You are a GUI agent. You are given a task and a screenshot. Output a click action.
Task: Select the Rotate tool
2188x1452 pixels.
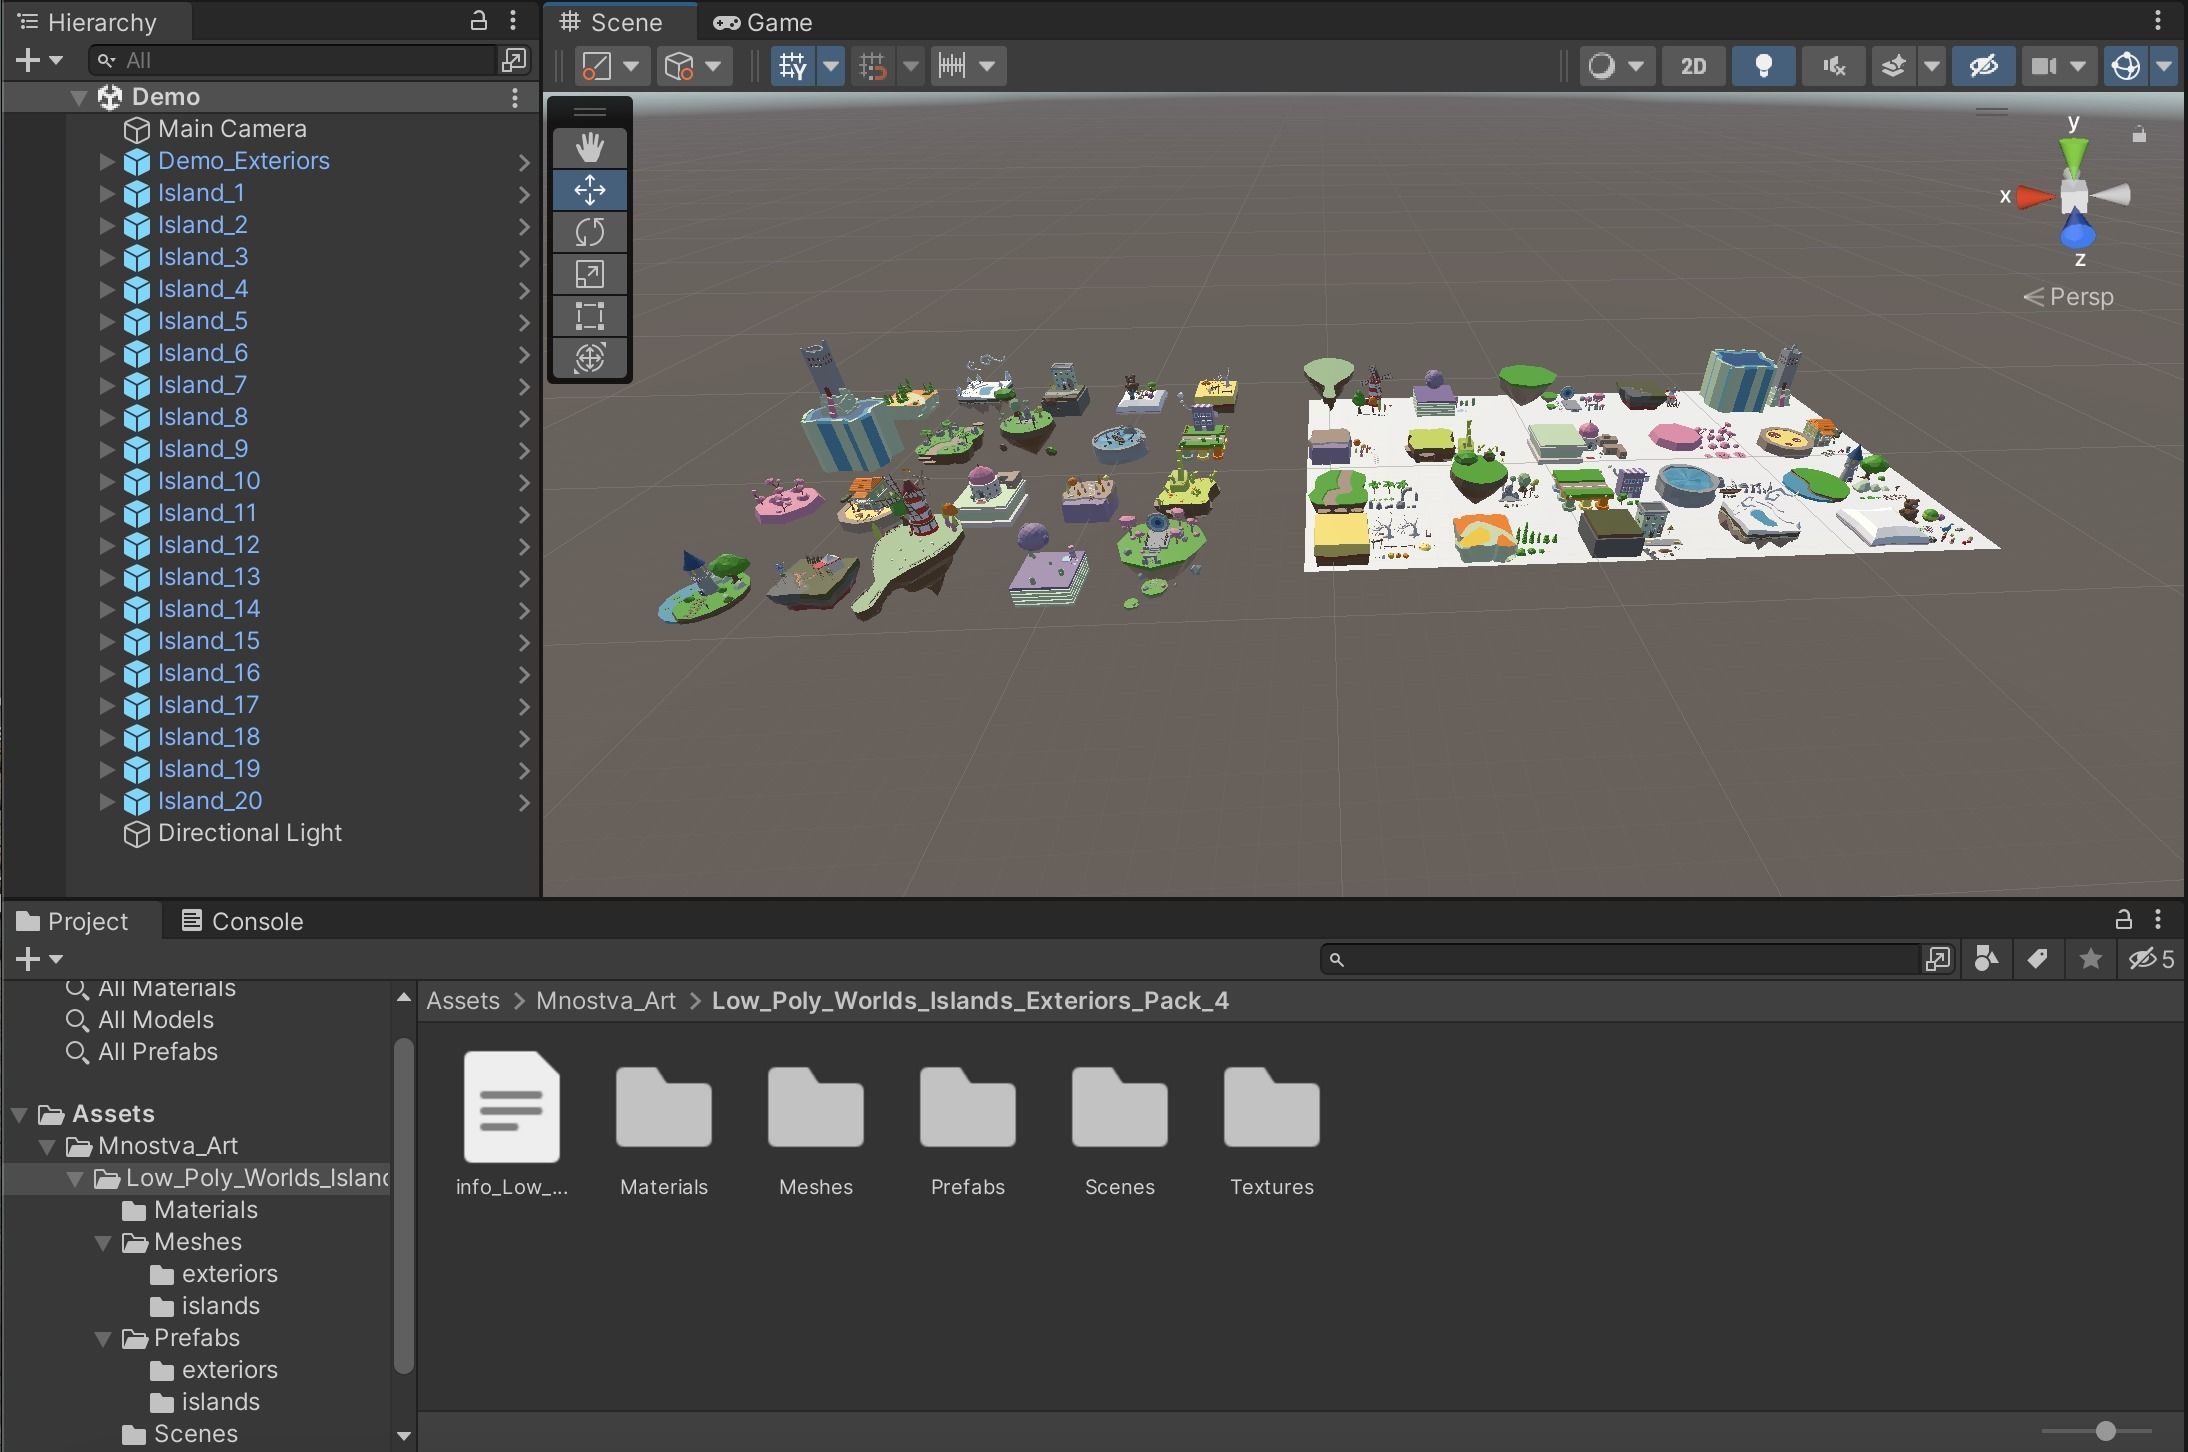coord(589,232)
